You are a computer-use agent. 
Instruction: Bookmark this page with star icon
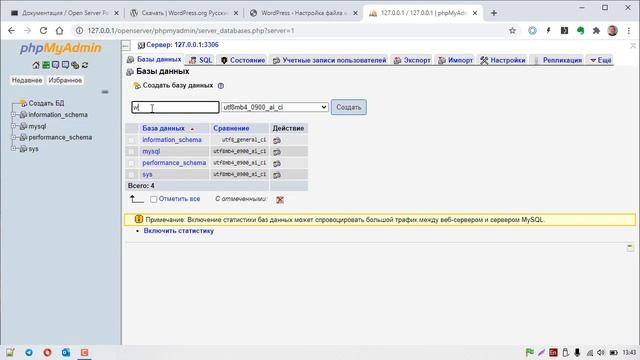pos(512,31)
